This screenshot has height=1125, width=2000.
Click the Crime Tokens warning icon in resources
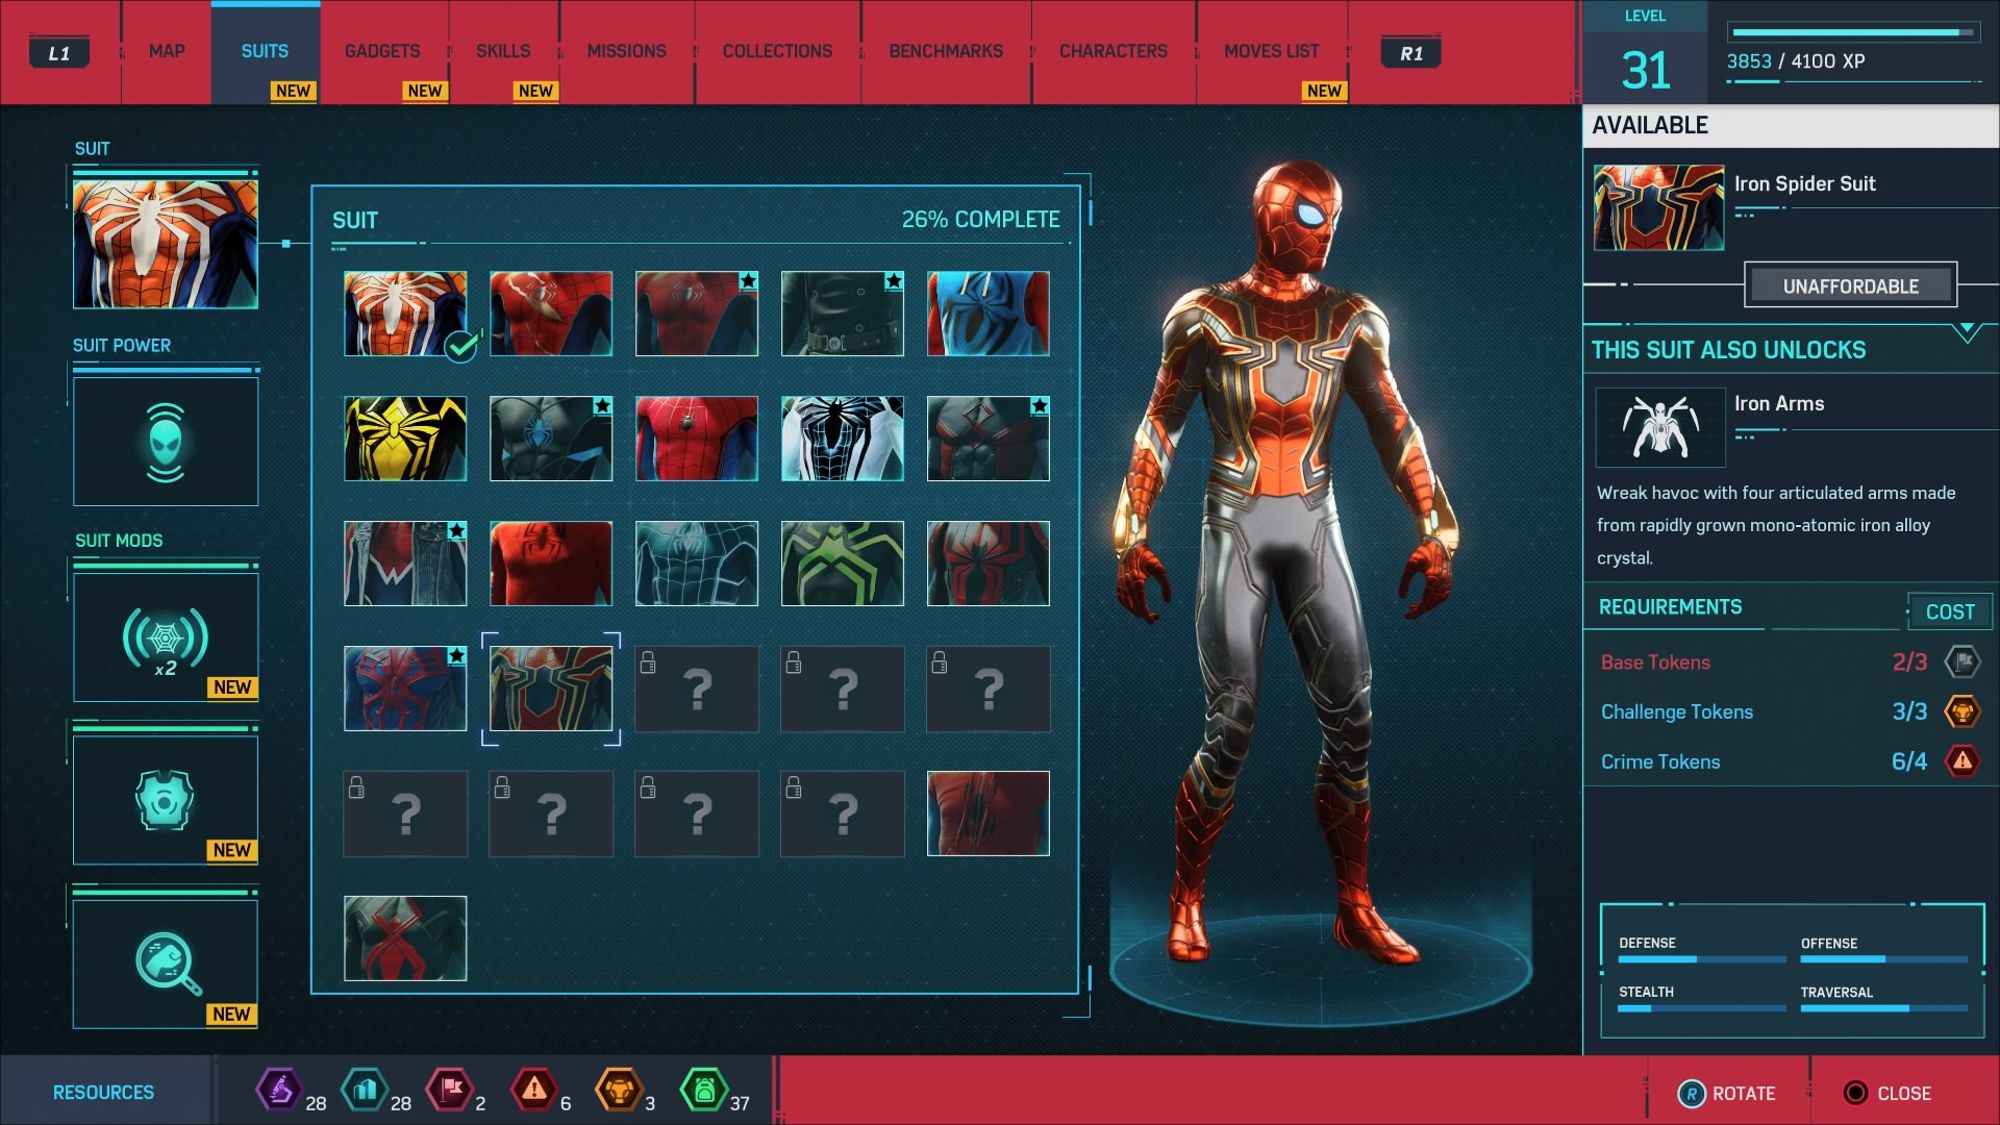[x=534, y=1090]
